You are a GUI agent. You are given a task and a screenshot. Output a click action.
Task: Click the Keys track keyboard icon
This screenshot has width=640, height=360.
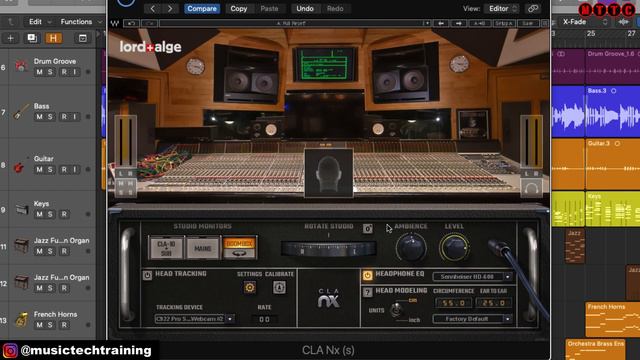(x=22, y=209)
